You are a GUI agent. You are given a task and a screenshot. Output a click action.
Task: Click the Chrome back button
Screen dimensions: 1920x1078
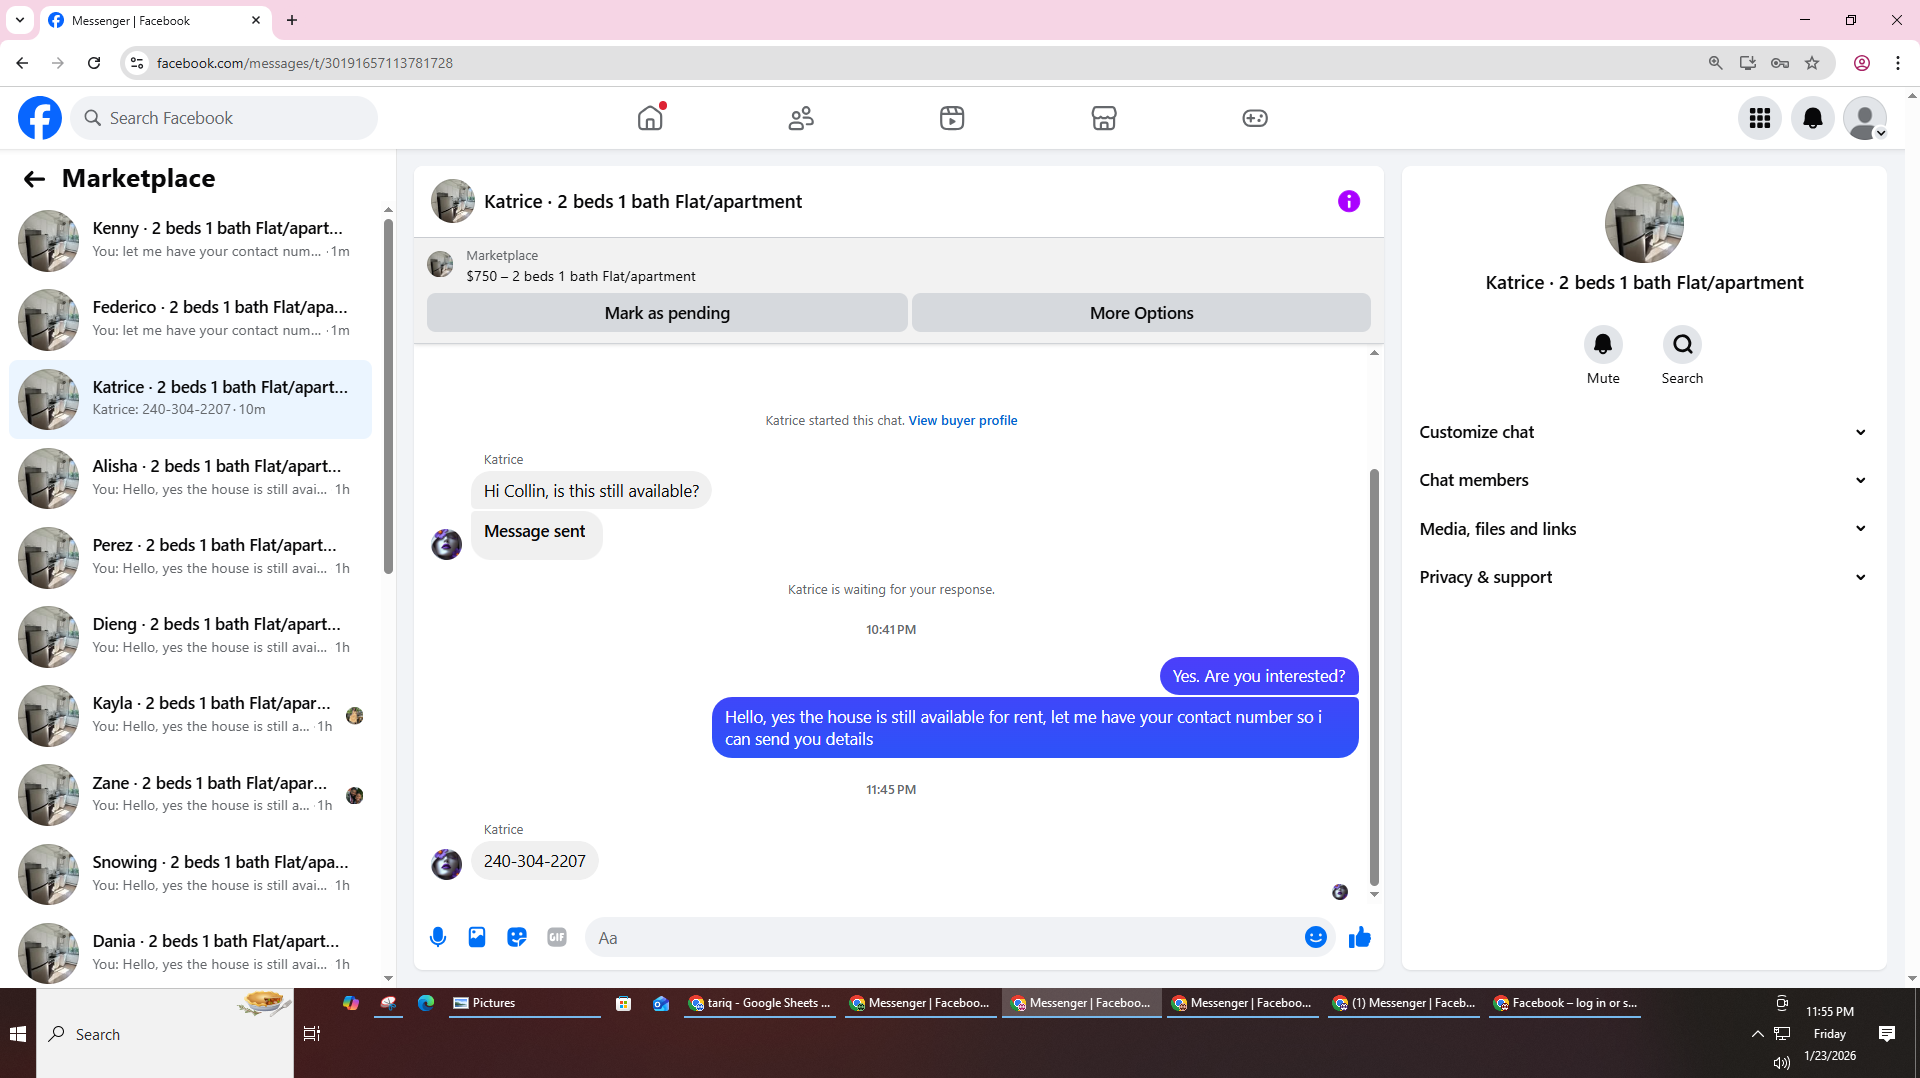pyautogui.click(x=22, y=63)
